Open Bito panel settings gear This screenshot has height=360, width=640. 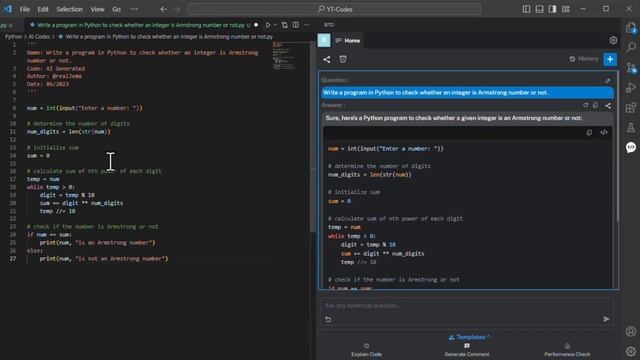tap(613, 40)
